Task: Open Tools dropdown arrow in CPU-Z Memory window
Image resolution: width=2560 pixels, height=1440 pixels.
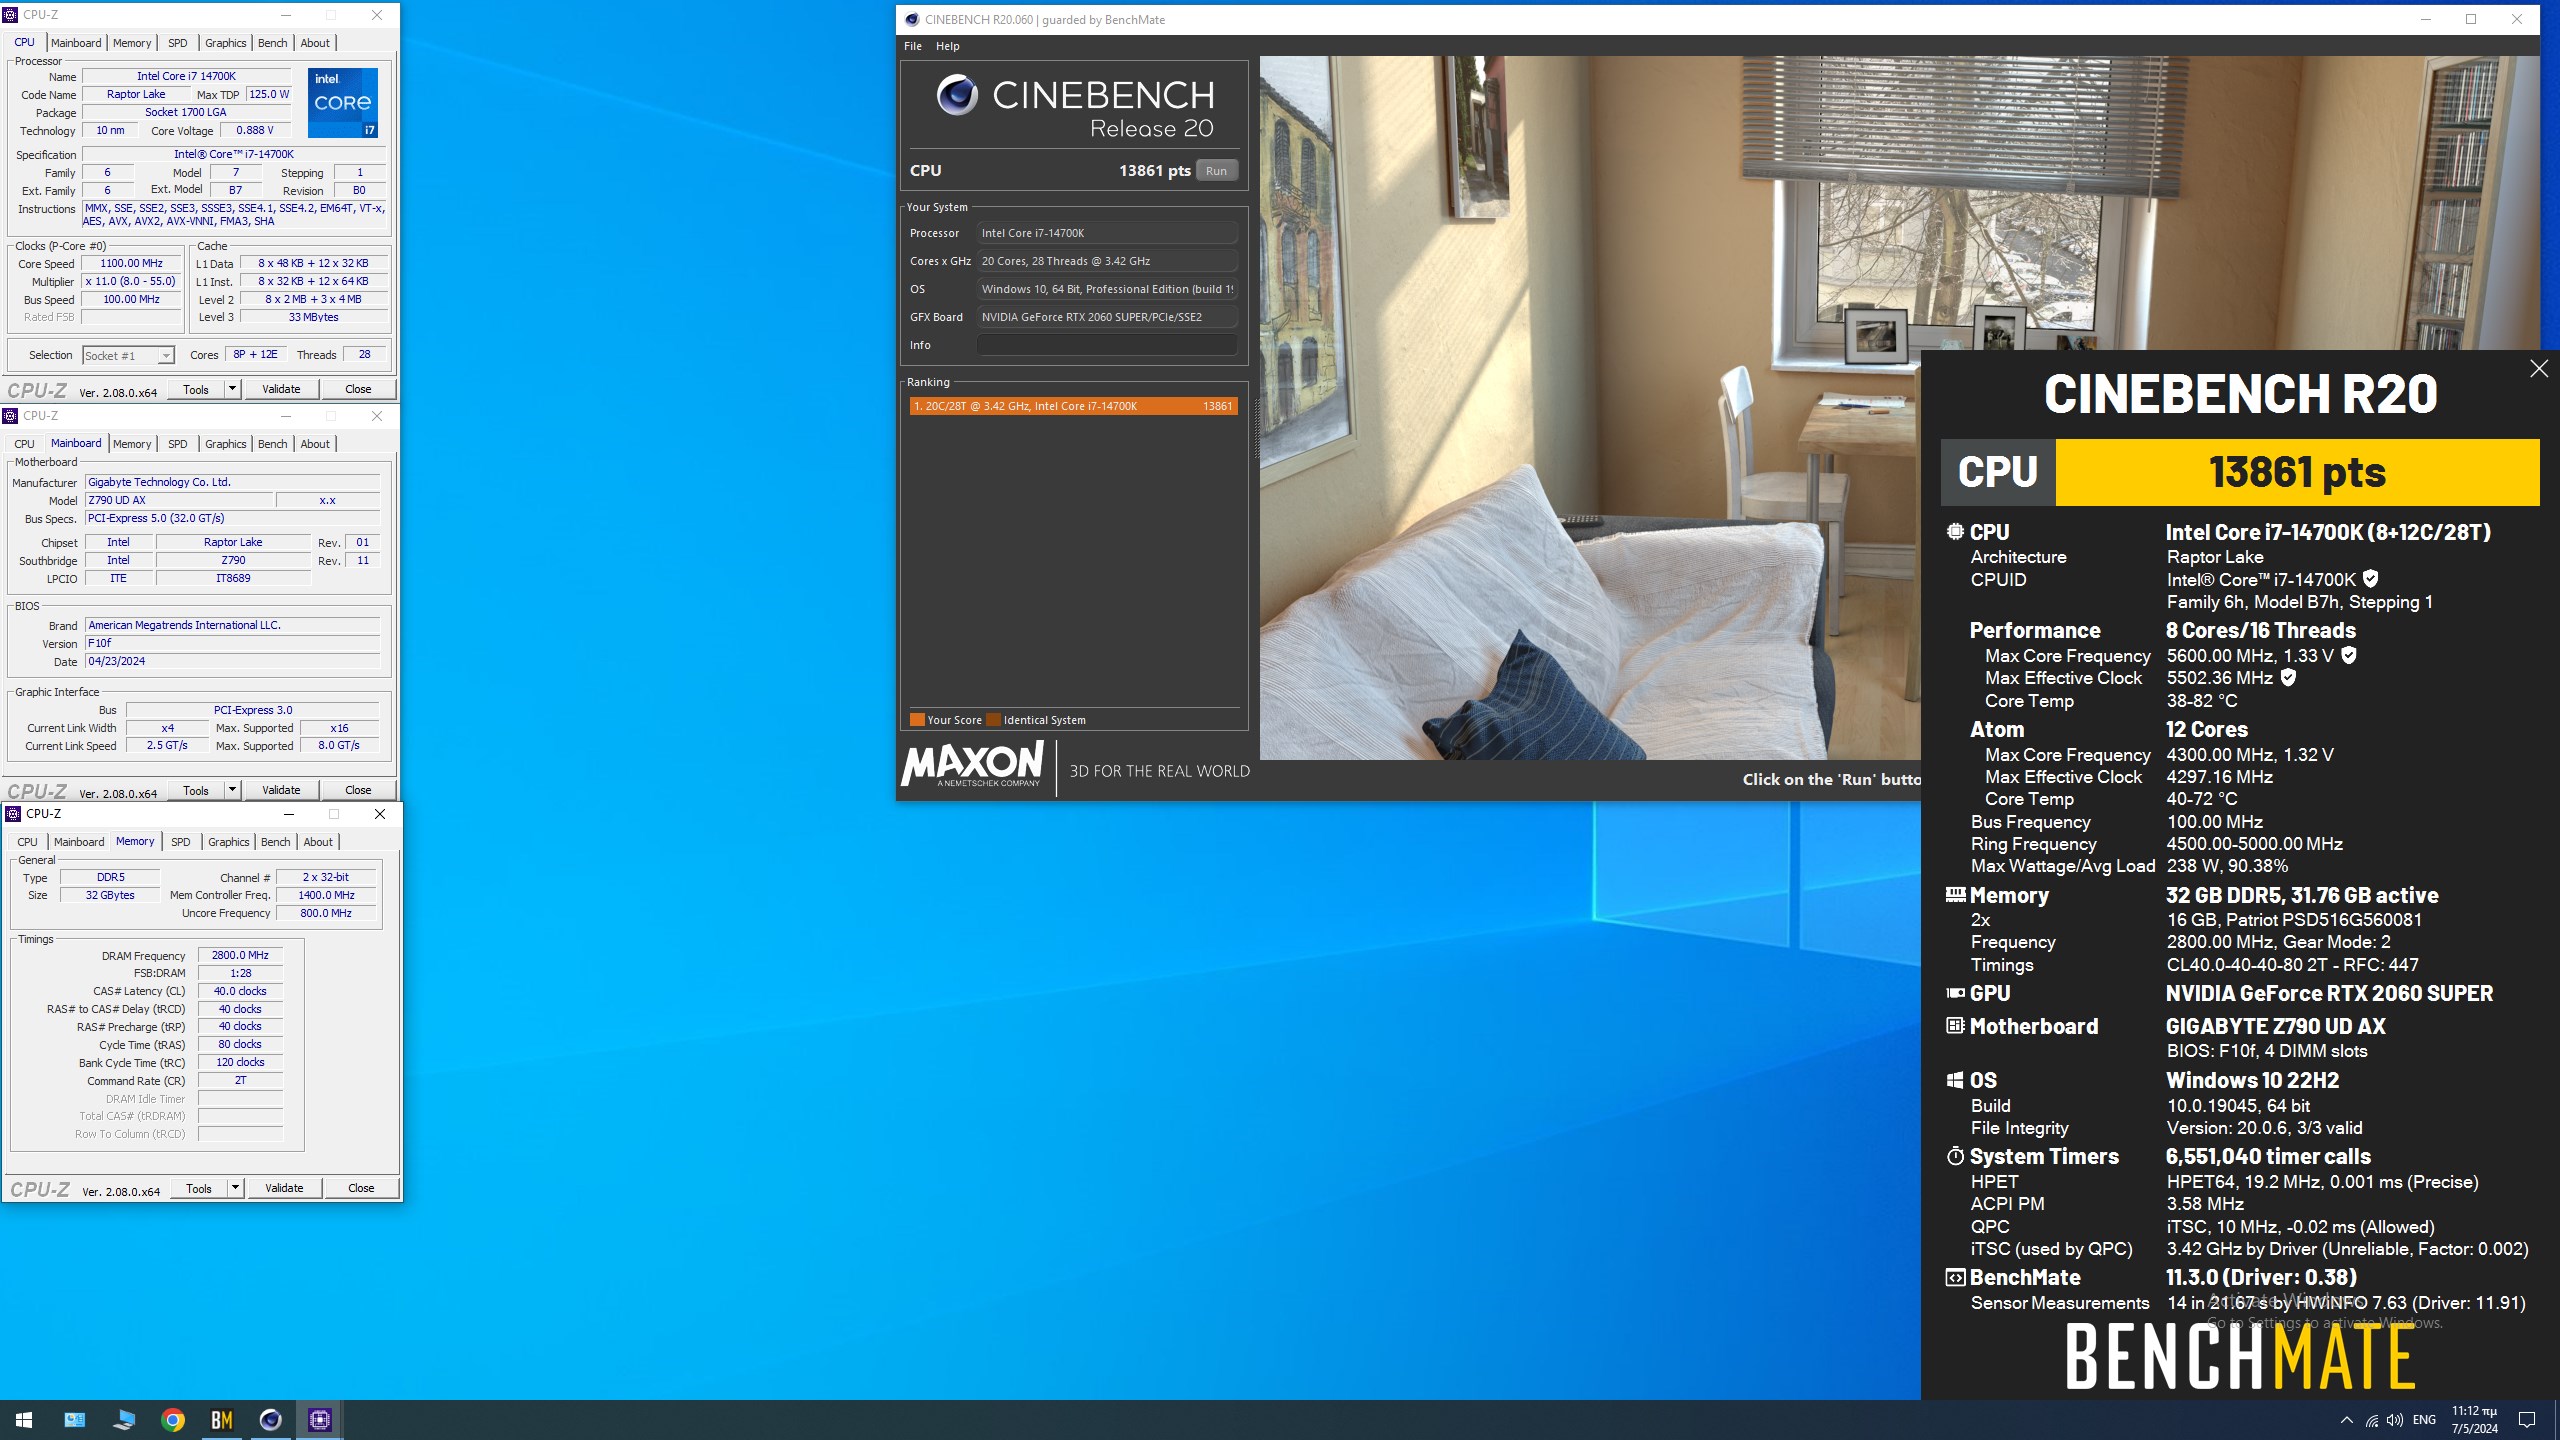Action: pos(235,1188)
